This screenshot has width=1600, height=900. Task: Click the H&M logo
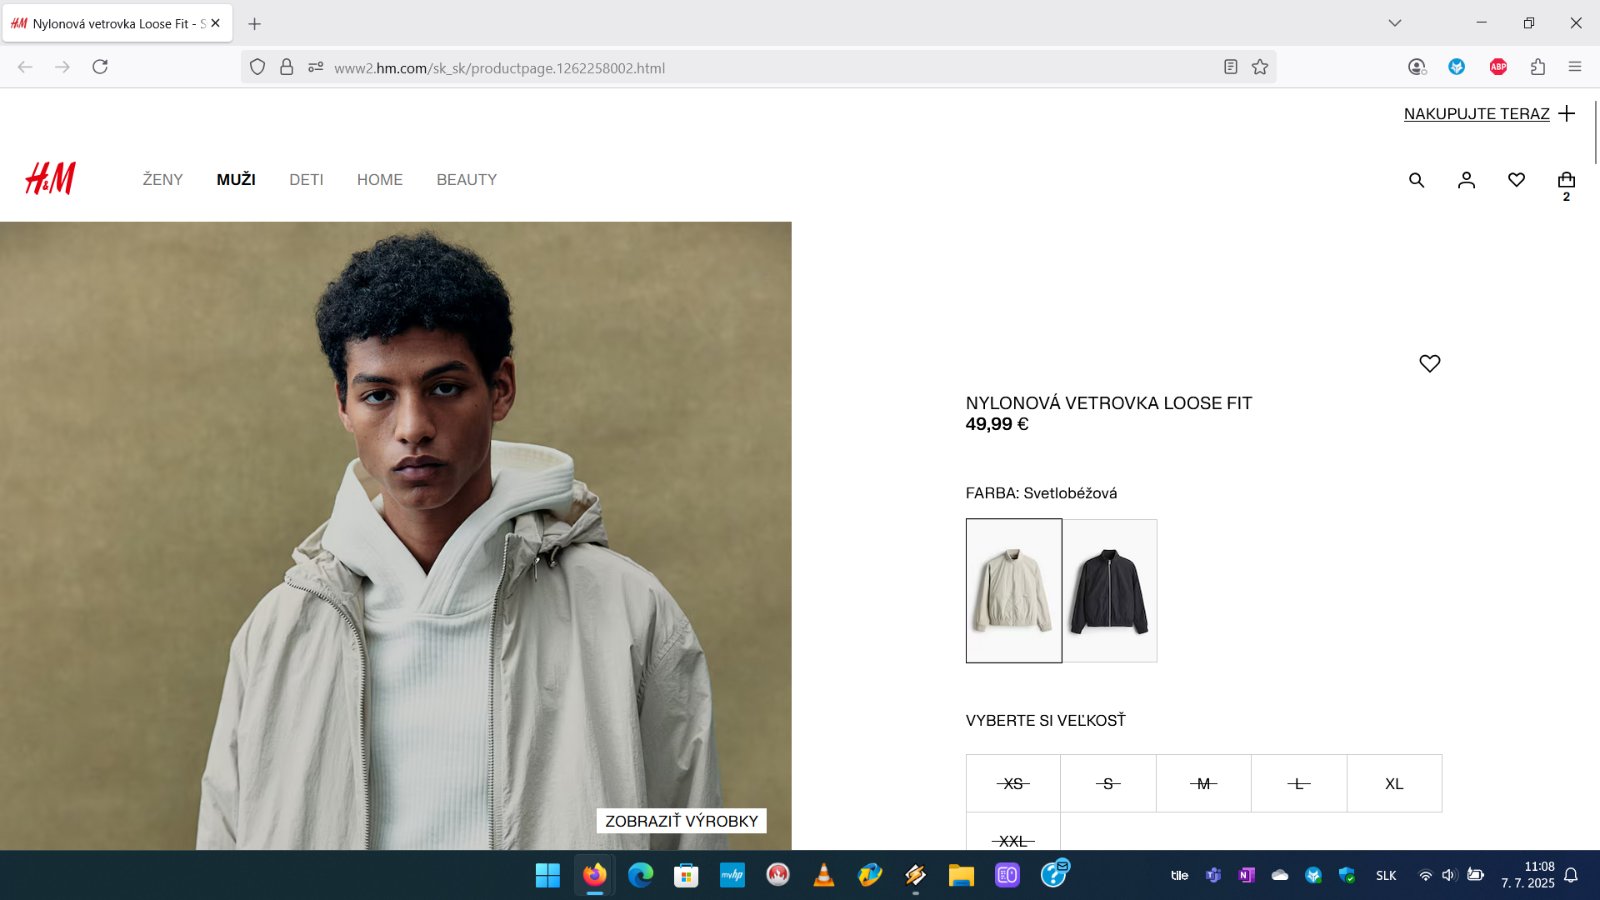(x=50, y=179)
